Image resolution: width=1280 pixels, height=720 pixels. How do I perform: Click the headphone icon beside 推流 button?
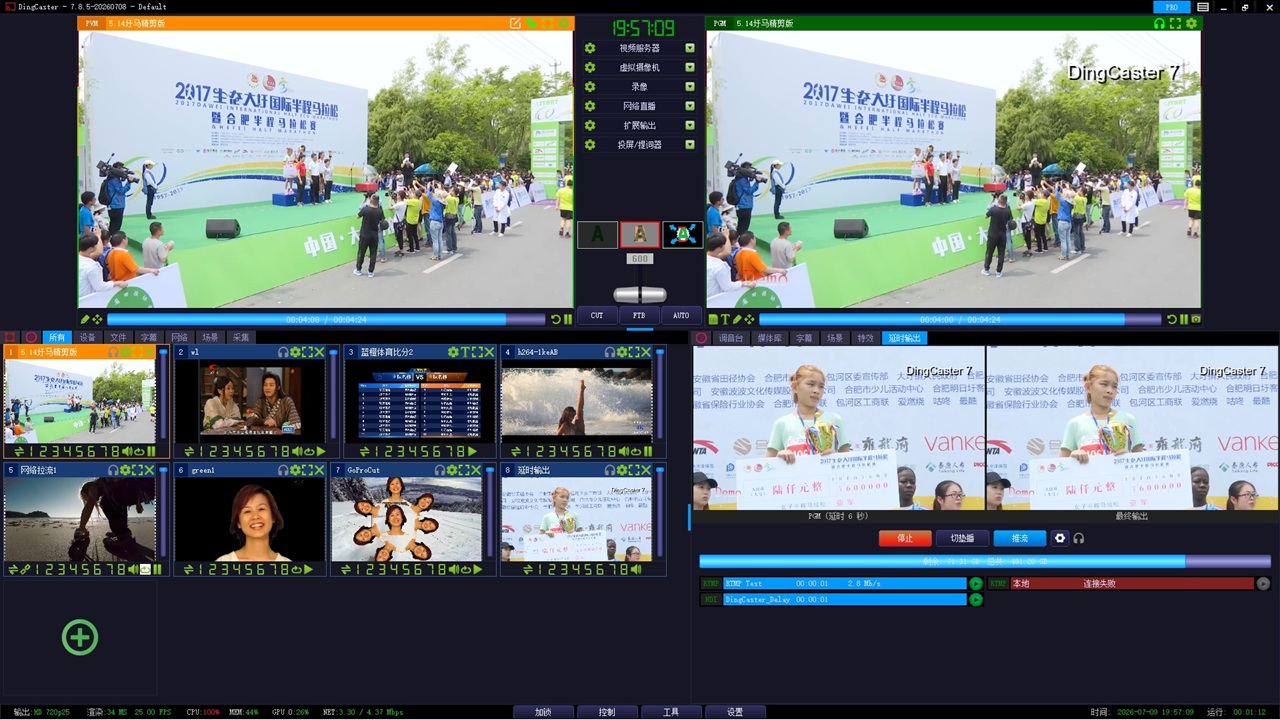[1079, 538]
